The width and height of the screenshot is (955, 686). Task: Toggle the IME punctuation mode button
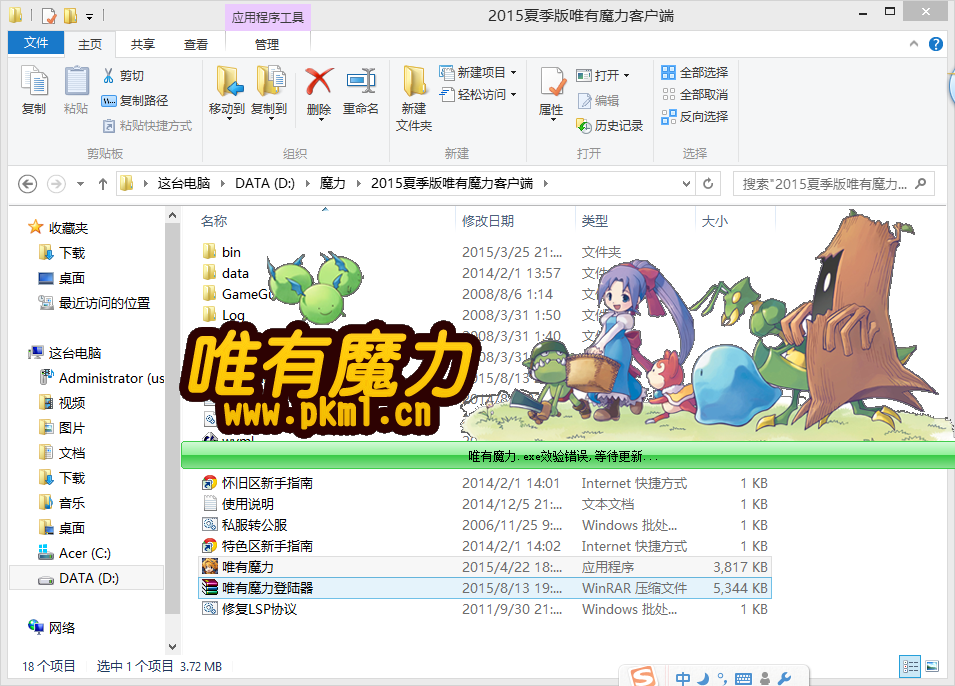click(722, 678)
